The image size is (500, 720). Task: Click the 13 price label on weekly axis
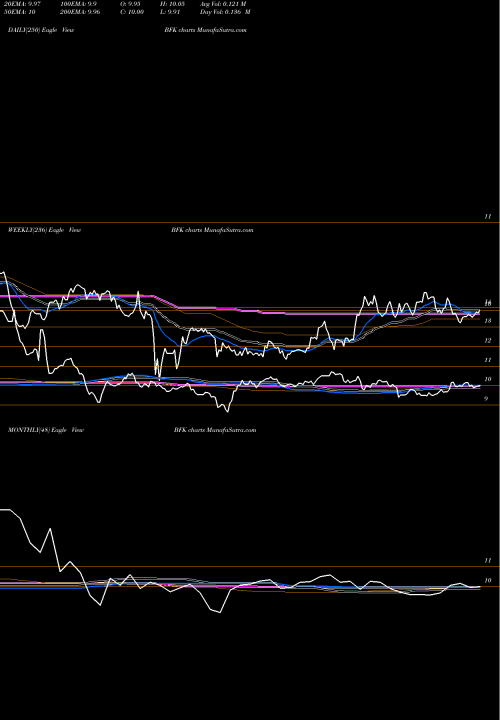coord(488,321)
